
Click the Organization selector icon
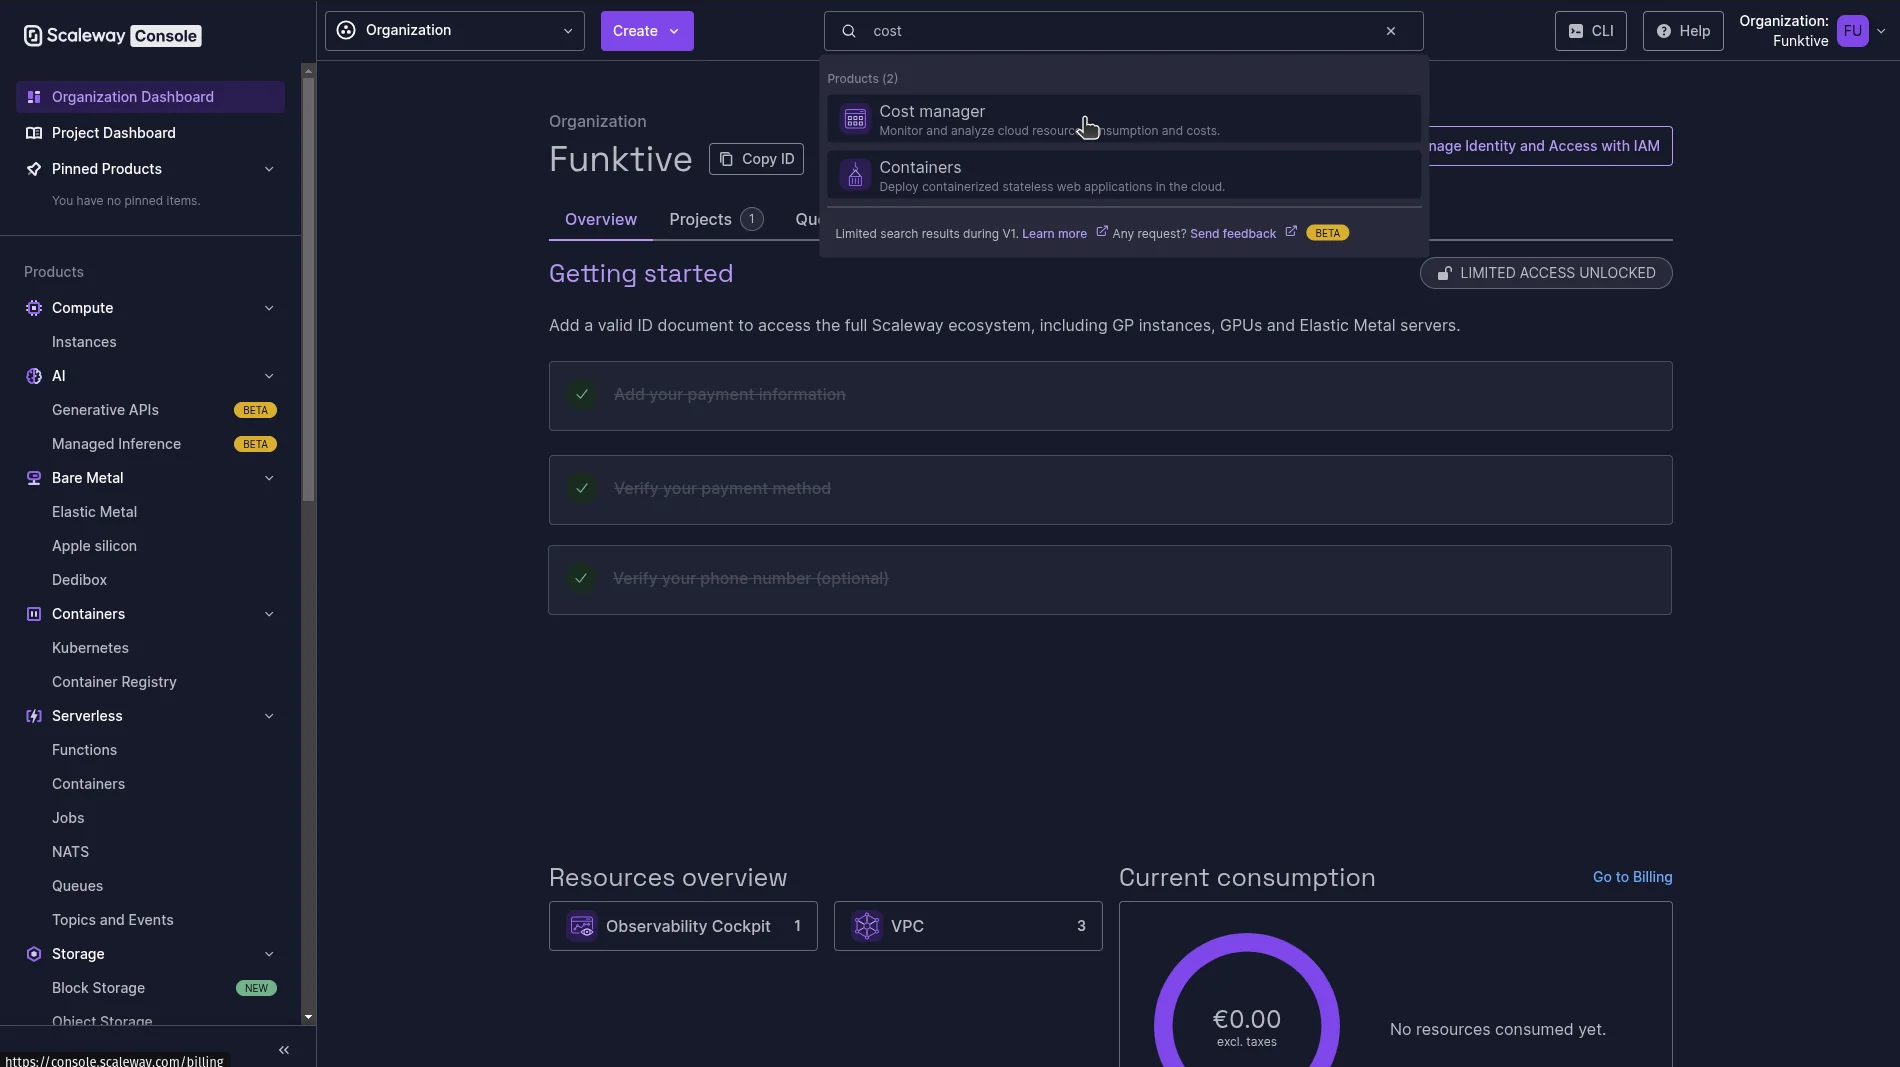[346, 31]
